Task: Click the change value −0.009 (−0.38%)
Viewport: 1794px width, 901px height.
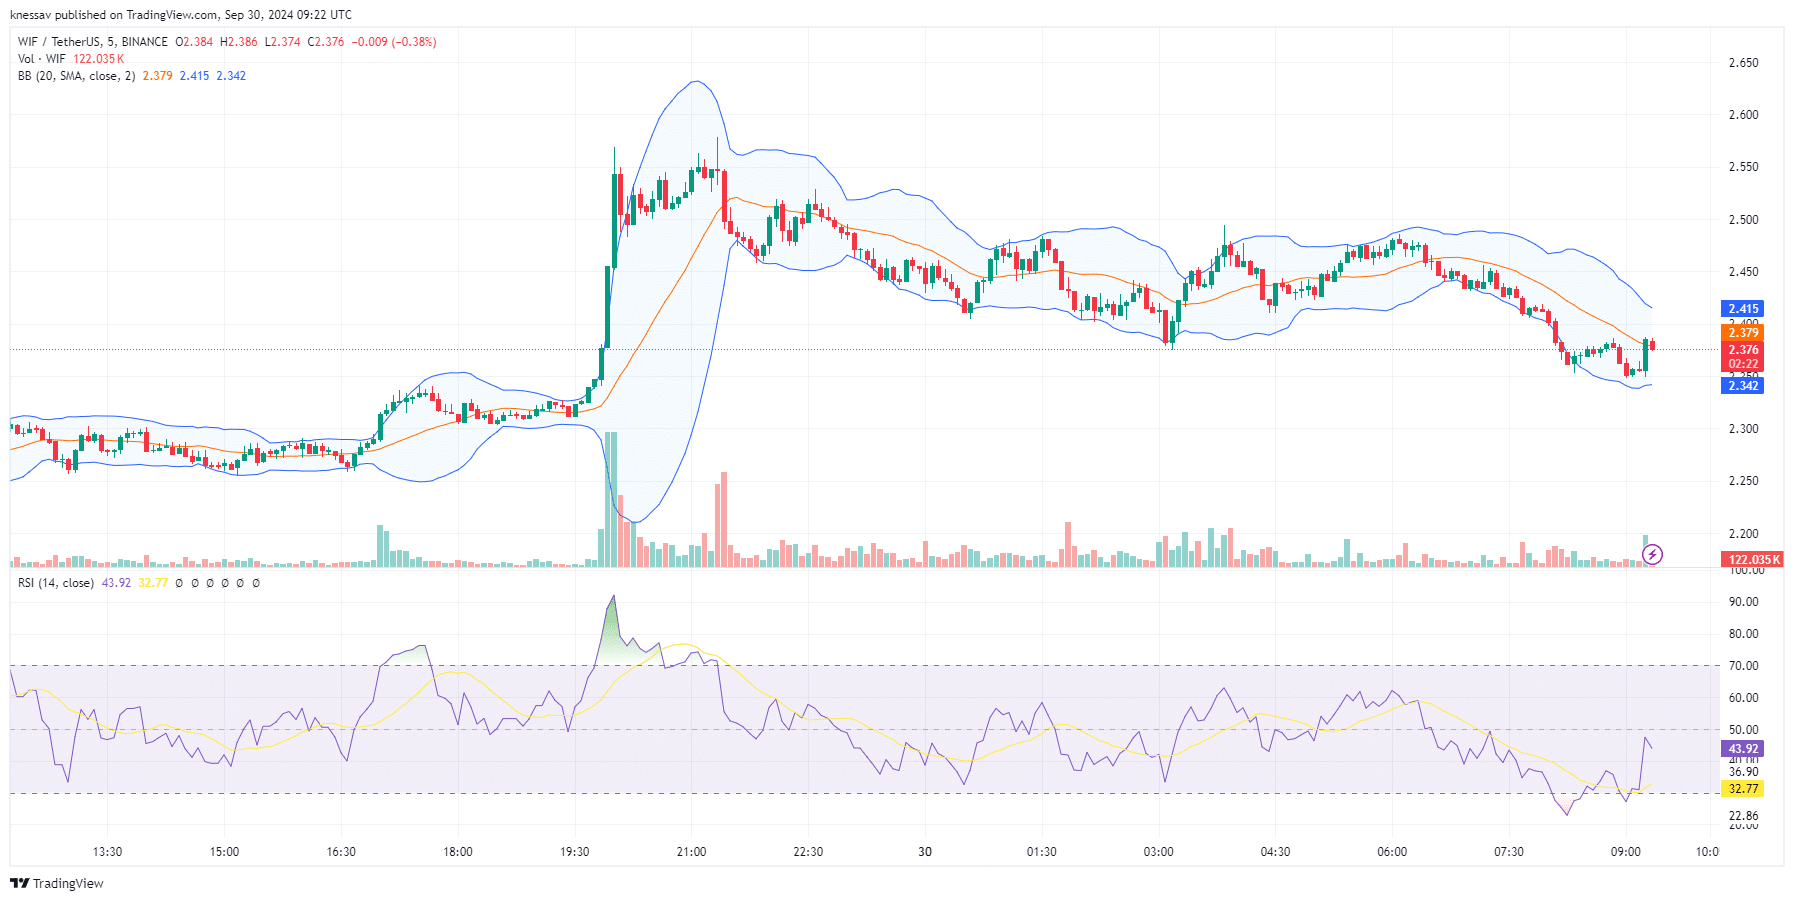Action: (394, 42)
